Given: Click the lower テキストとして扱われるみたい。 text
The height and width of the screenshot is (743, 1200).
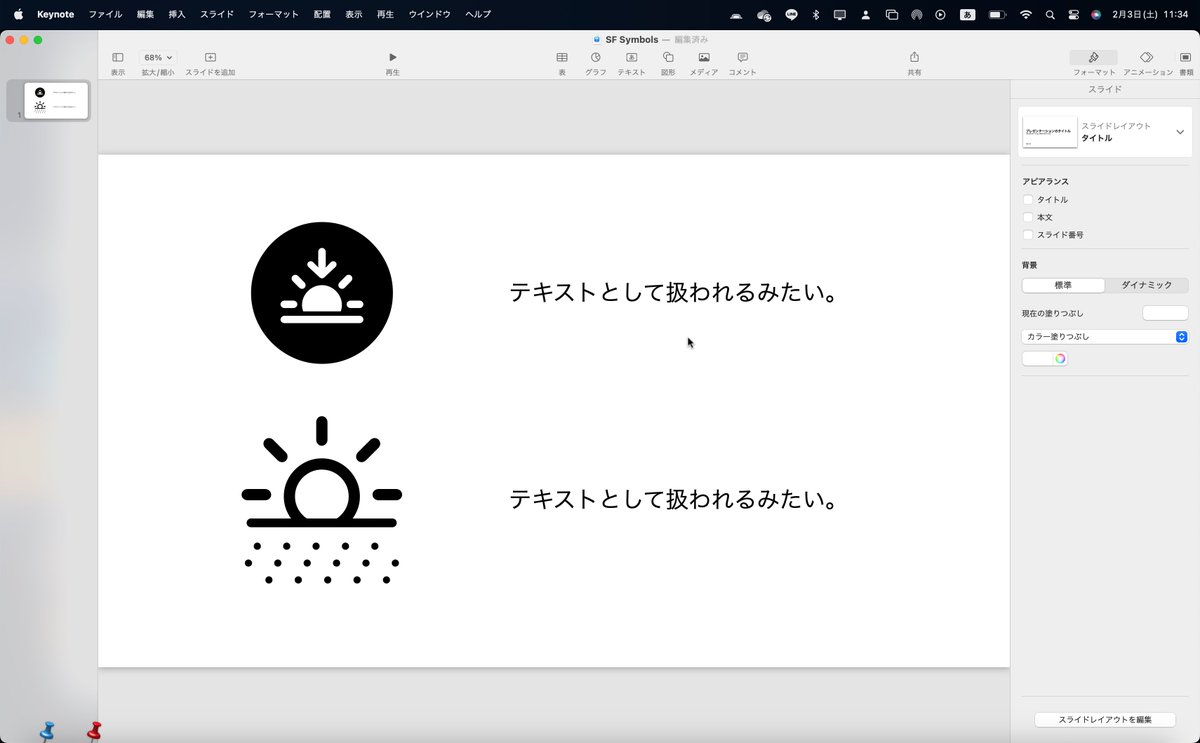Looking at the screenshot, I should 673,499.
